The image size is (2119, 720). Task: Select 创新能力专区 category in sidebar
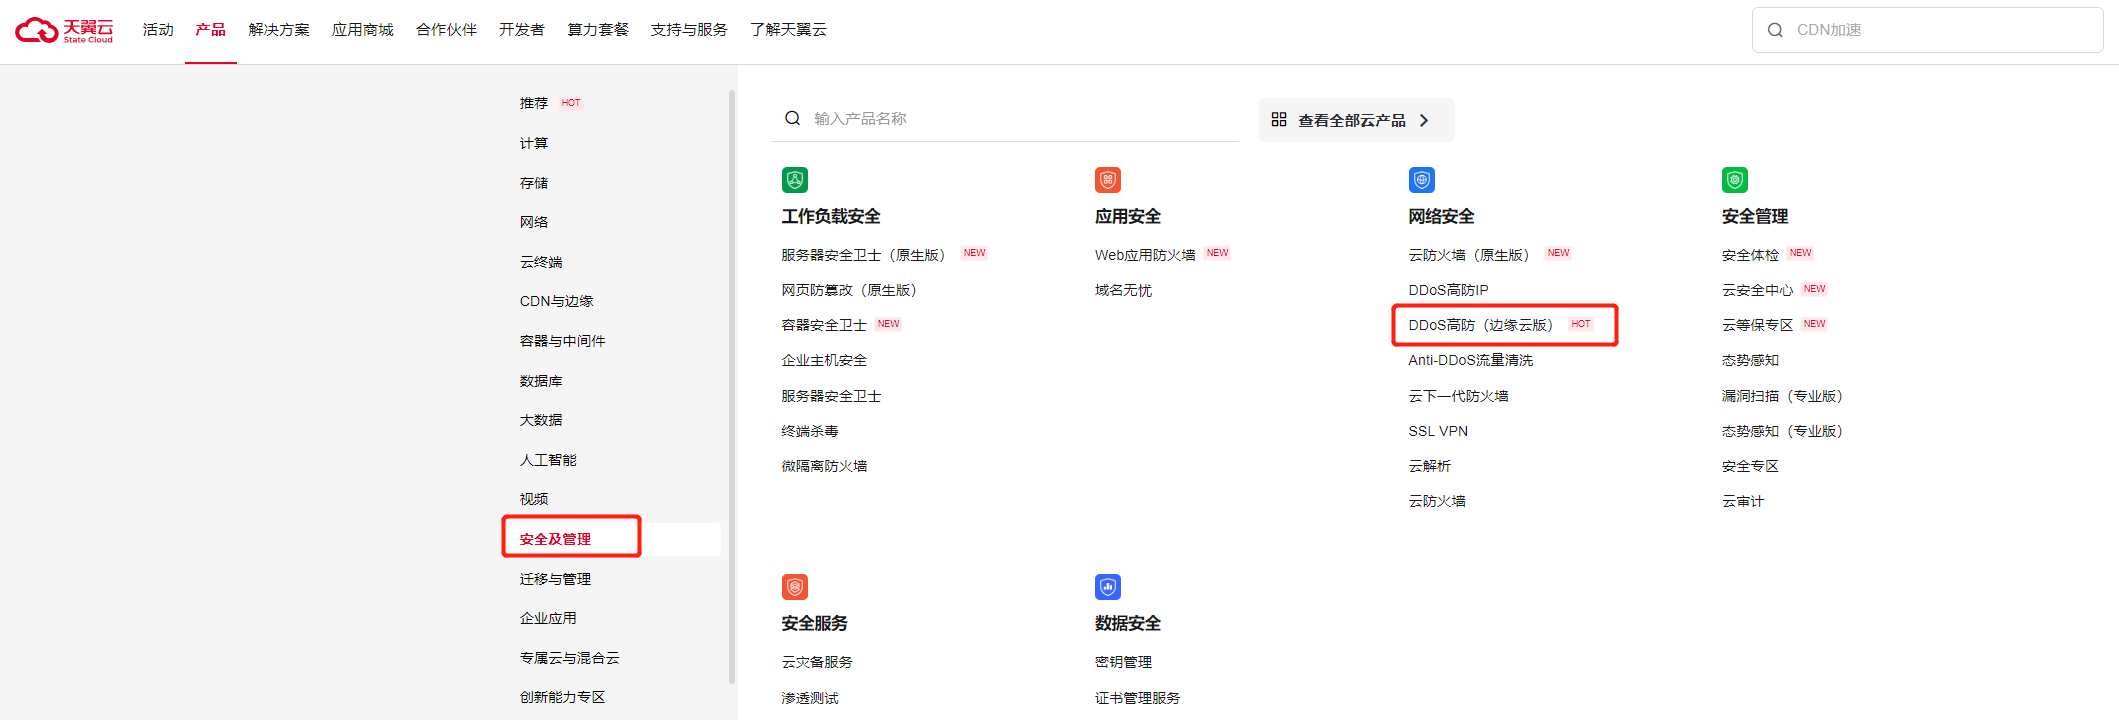tap(562, 697)
